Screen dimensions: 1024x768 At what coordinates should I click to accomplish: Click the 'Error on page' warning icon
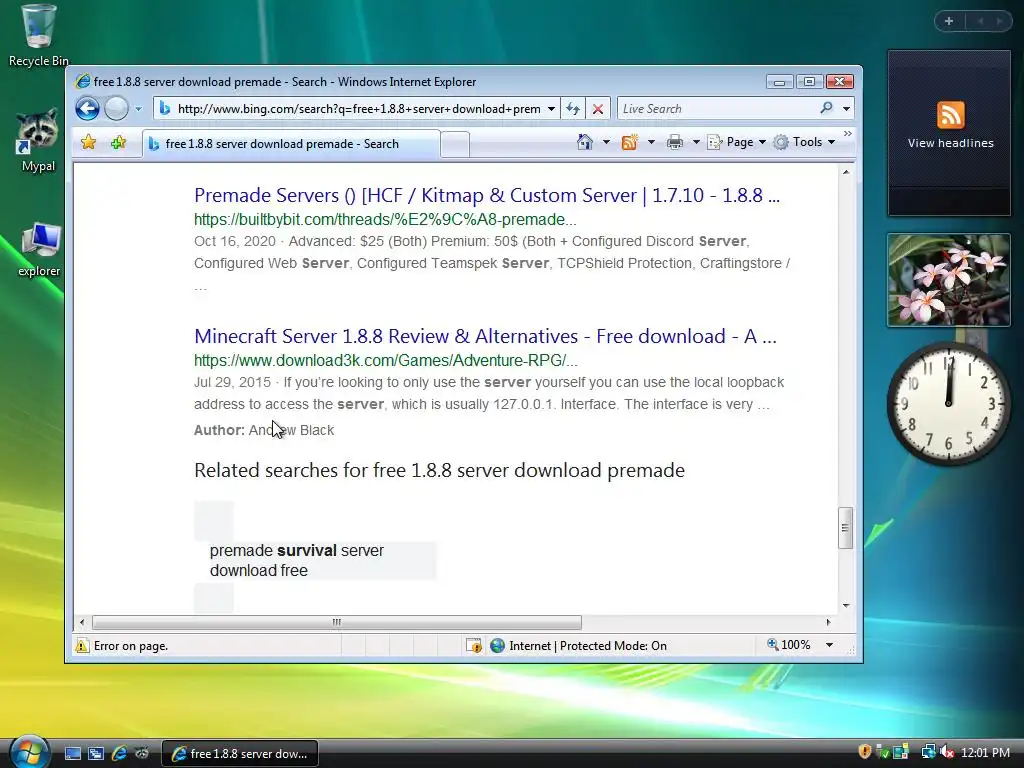click(x=82, y=646)
